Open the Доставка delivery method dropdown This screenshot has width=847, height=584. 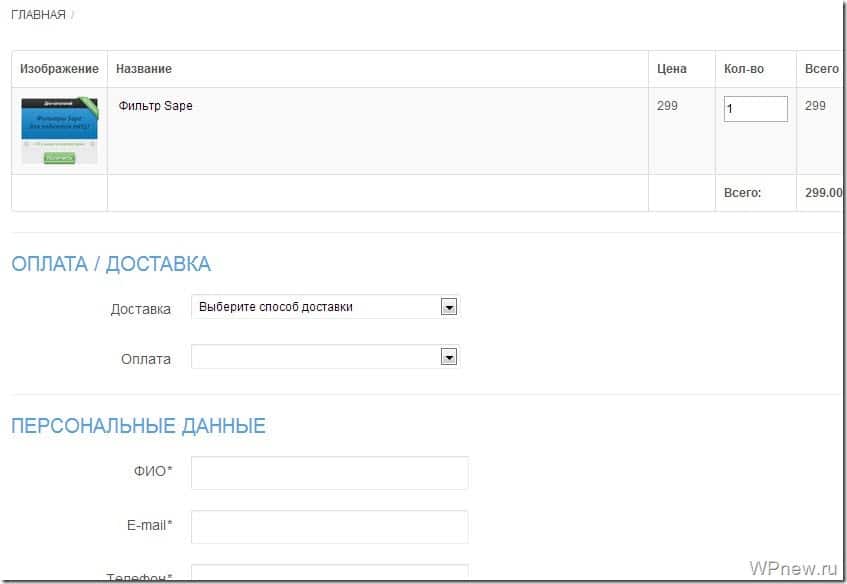coord(325,307)
